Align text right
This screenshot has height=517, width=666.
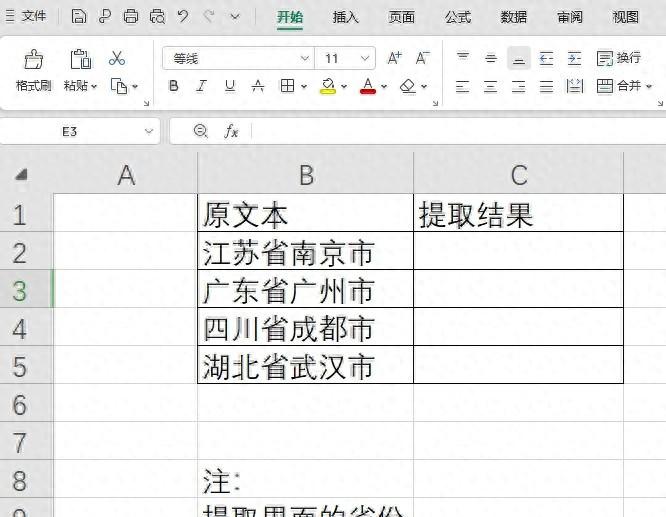(x=519, y=87)
